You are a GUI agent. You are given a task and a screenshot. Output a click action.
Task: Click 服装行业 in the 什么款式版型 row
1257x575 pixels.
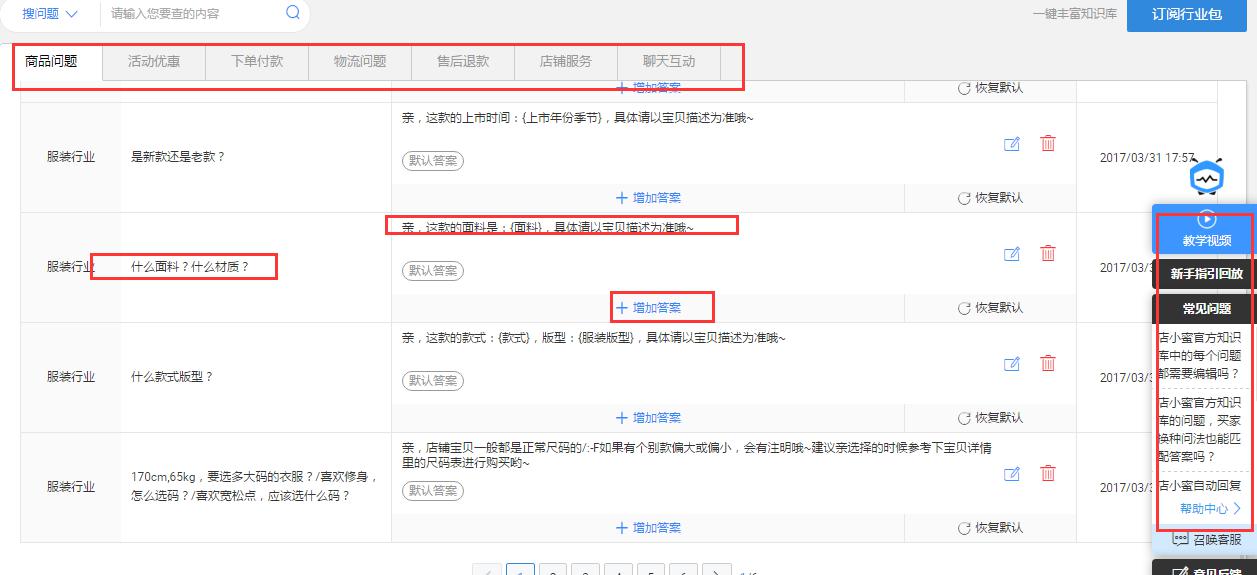tap(71, 377)
